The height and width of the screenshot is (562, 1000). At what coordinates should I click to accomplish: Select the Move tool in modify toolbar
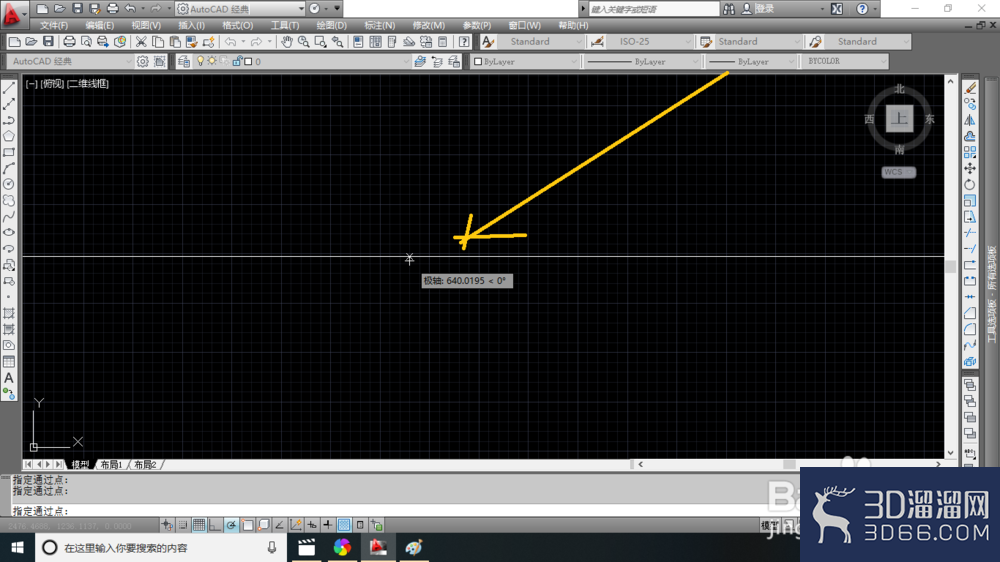point(970,168)
